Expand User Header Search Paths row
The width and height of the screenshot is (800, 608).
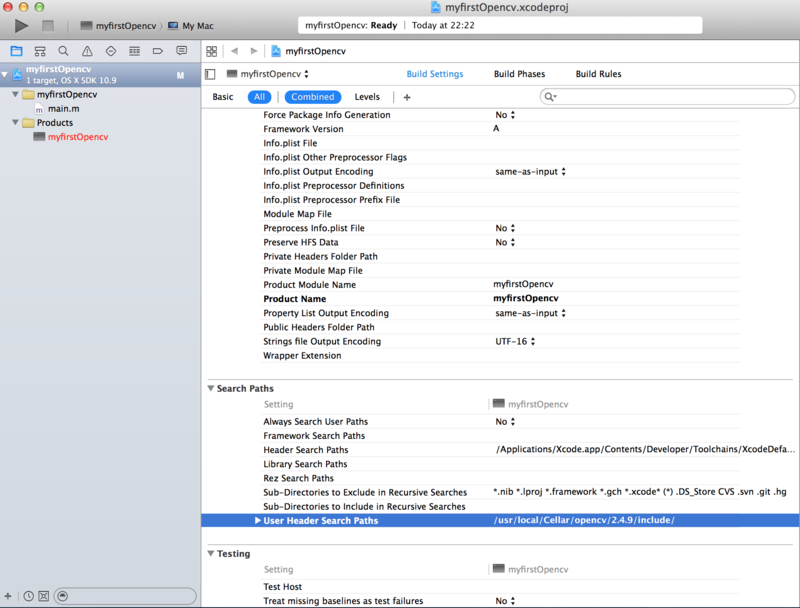pos(258,520)
